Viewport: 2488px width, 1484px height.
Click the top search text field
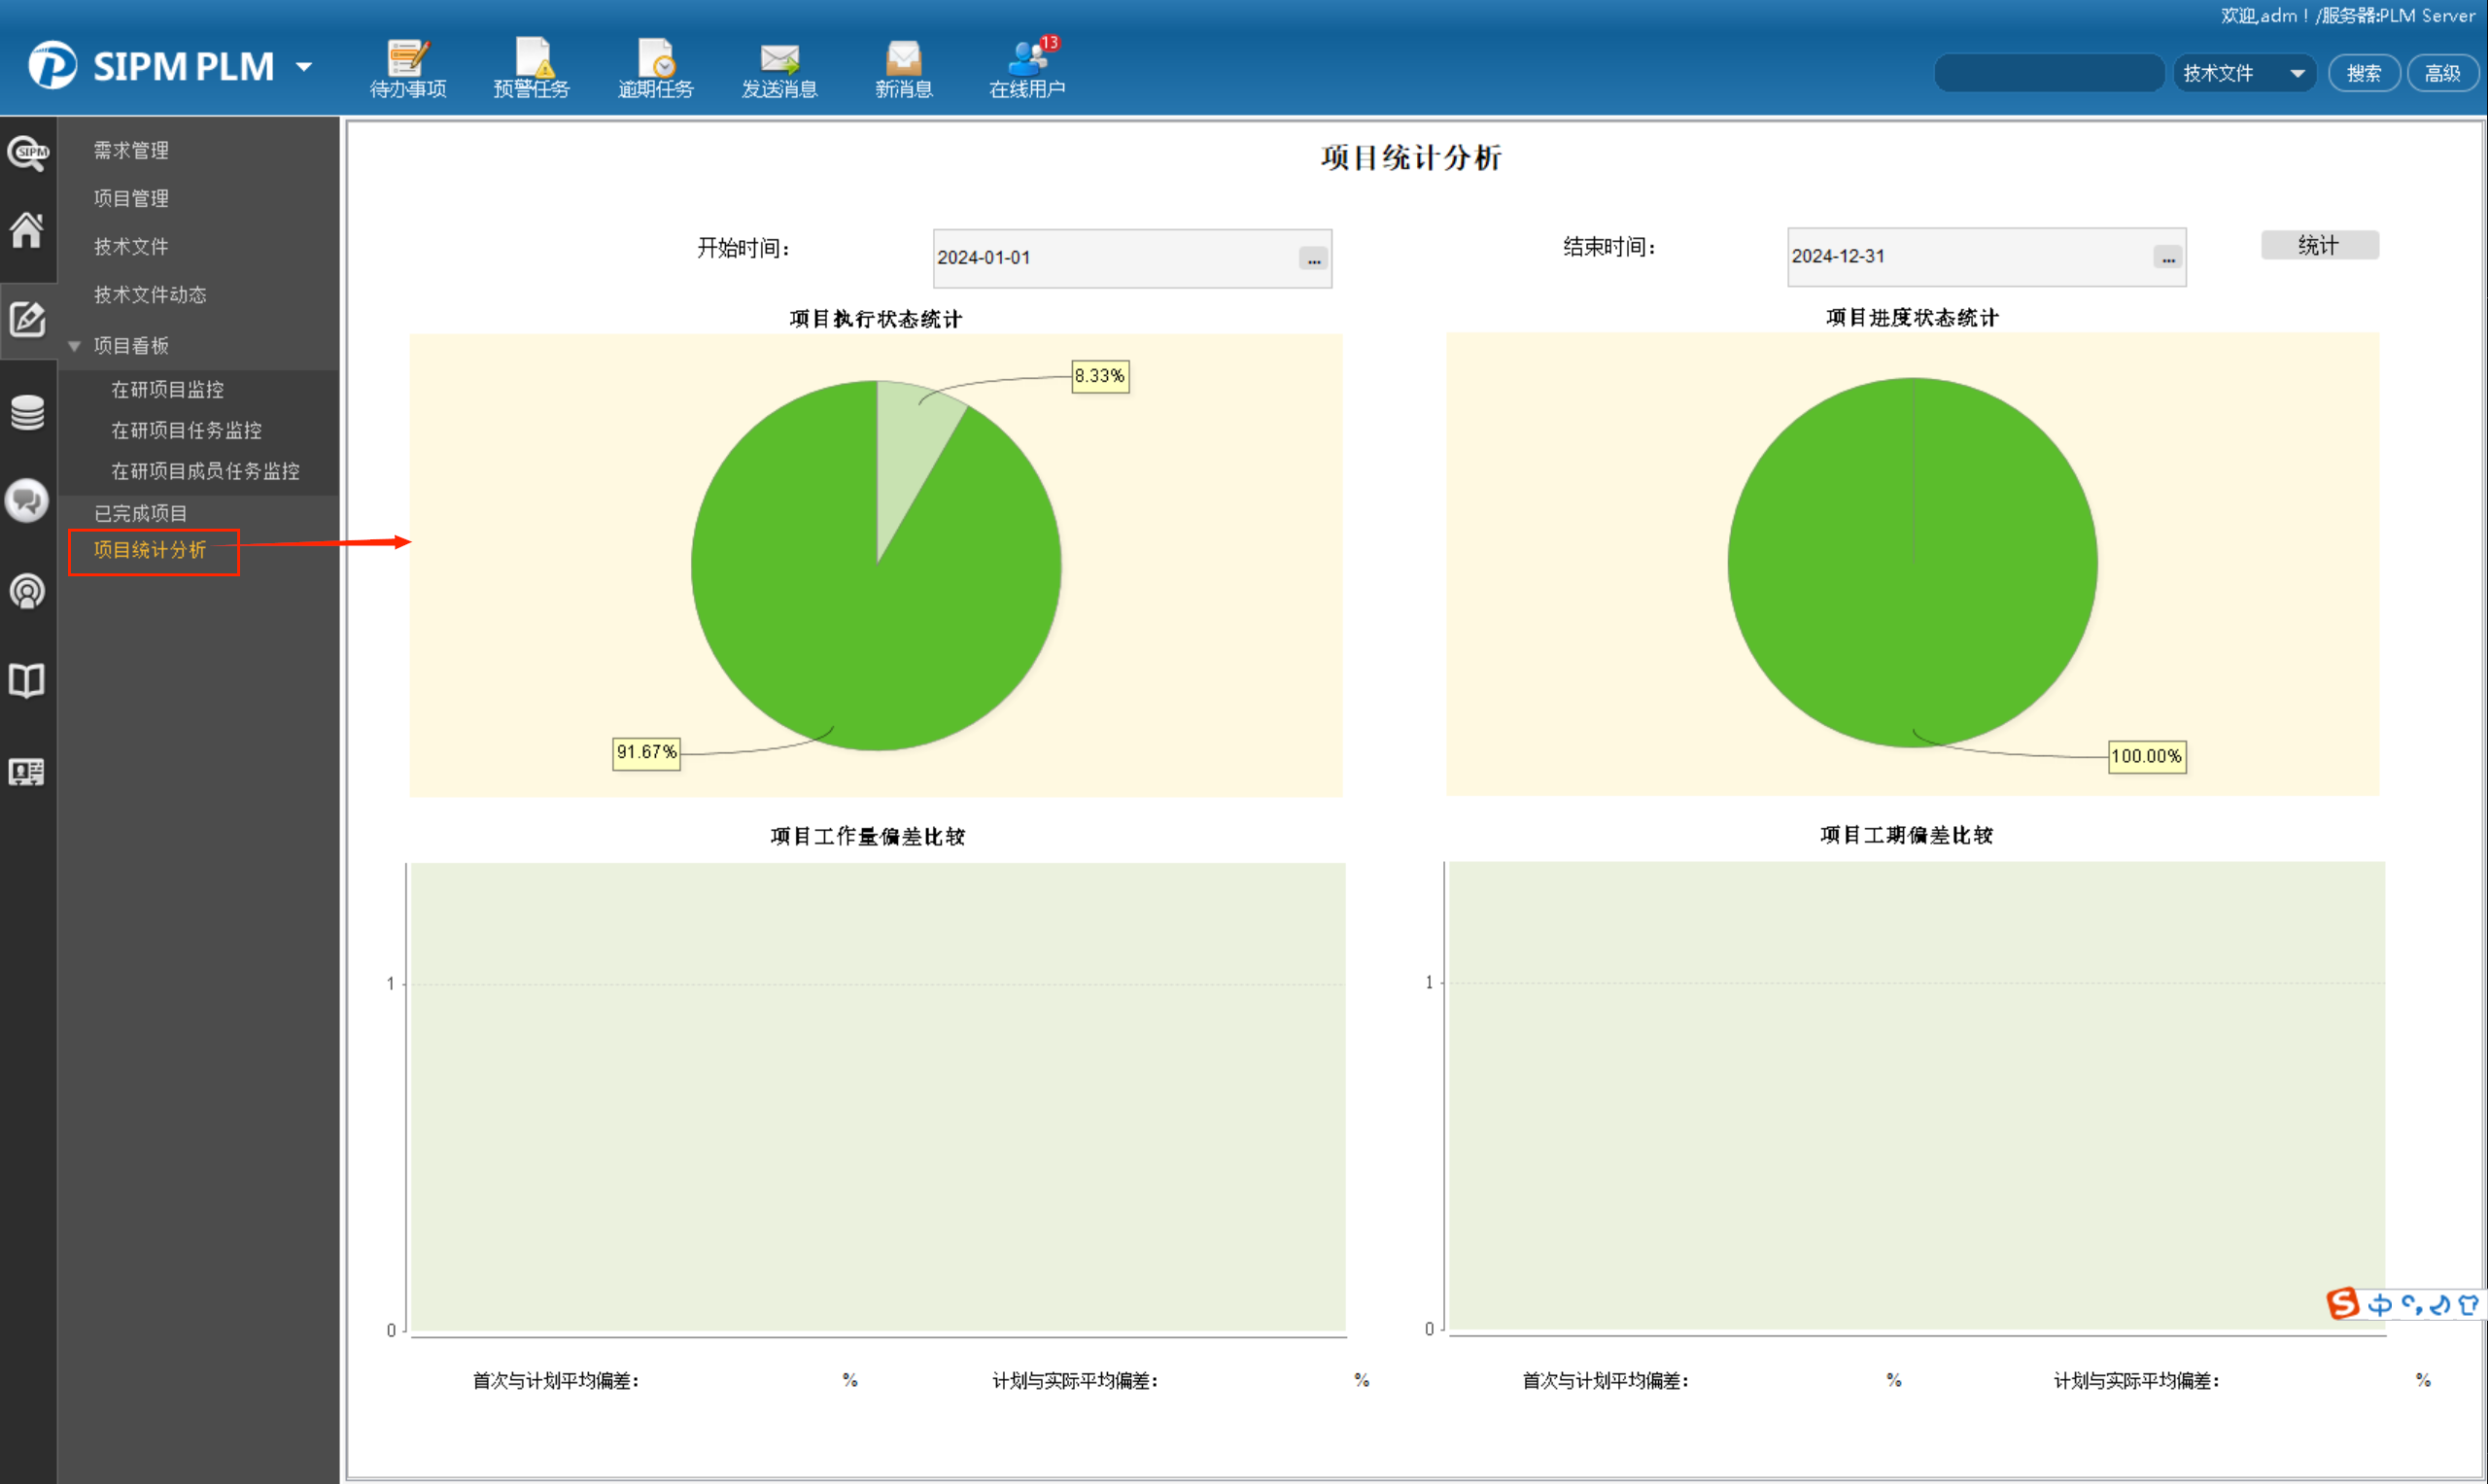2048,73
